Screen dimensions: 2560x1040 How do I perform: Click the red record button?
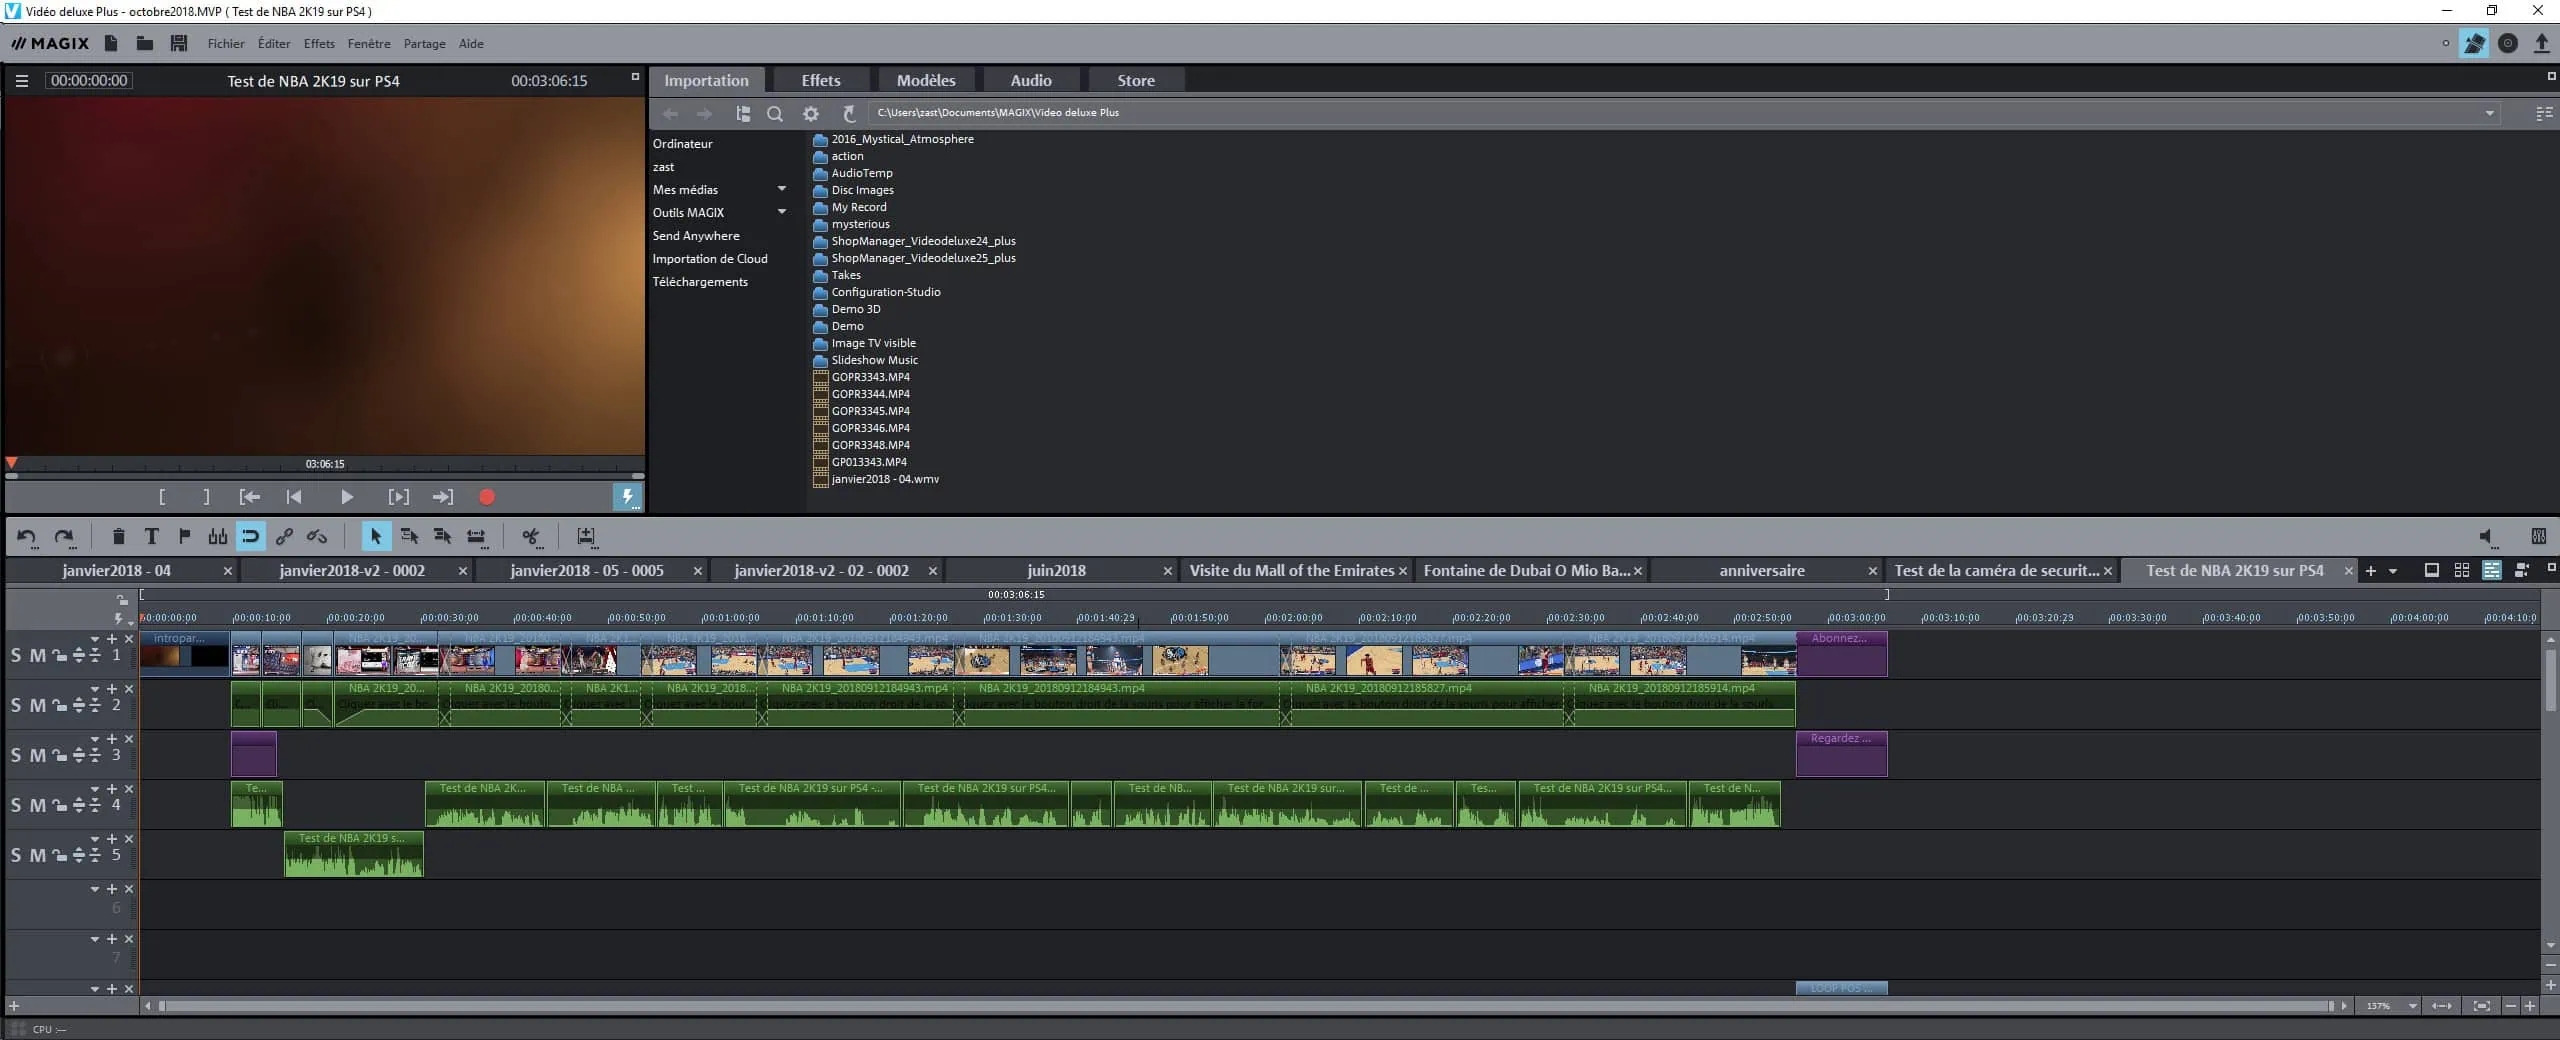(x=487, y=497)
